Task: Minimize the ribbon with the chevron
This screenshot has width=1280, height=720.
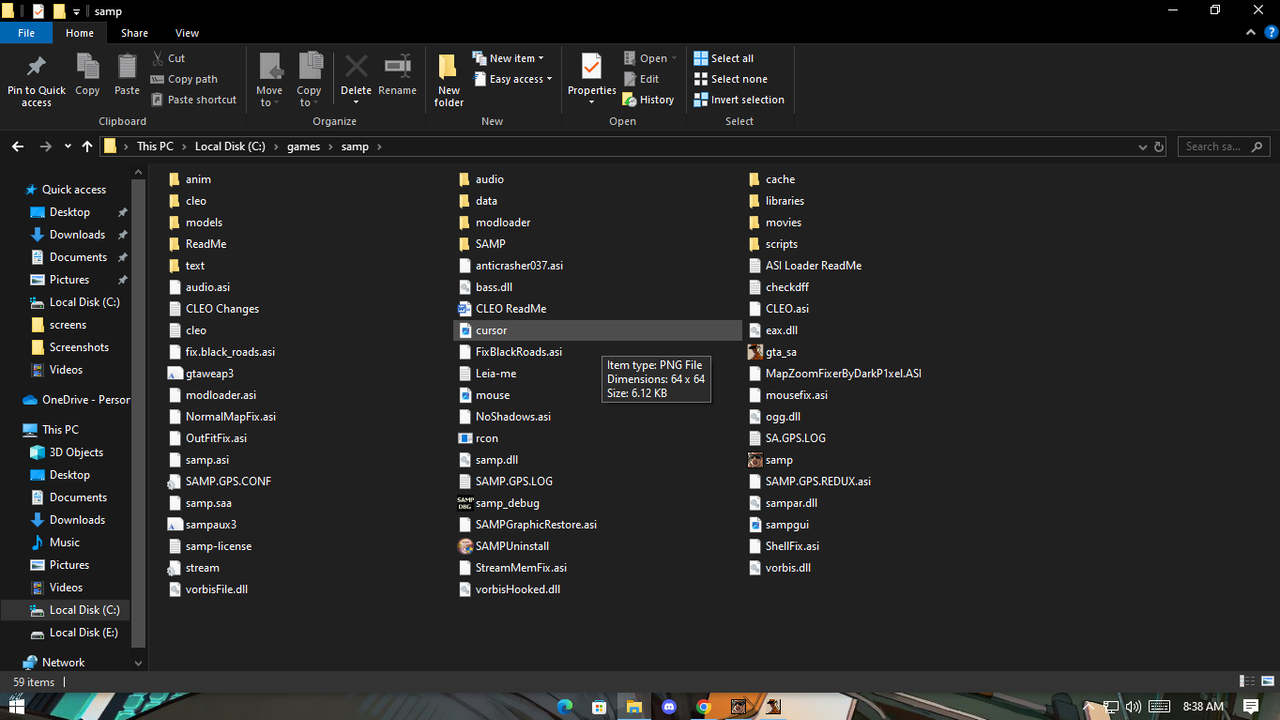Action: pyautogui.click(x=1251, y=33)
